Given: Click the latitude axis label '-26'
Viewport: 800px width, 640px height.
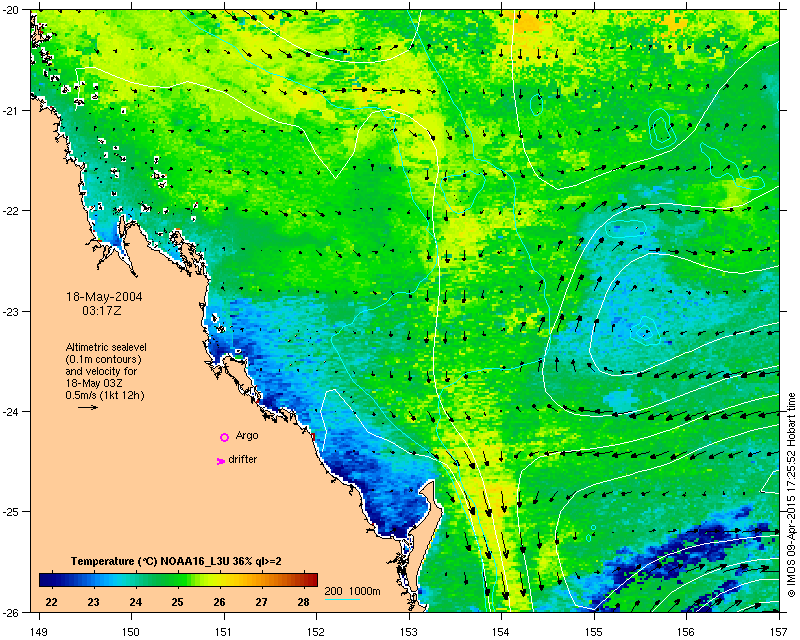Looking at the screenshot, I should click(x=10, y=612).
